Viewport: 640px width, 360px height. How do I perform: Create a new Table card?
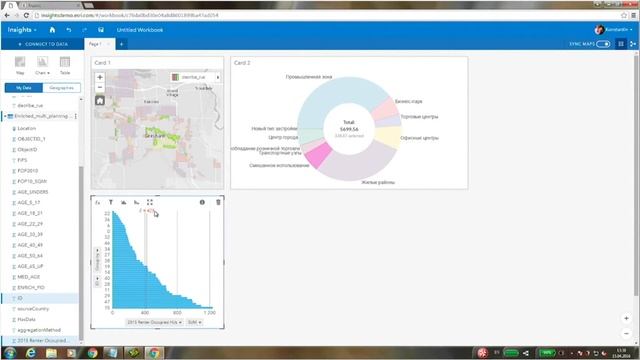65,65
